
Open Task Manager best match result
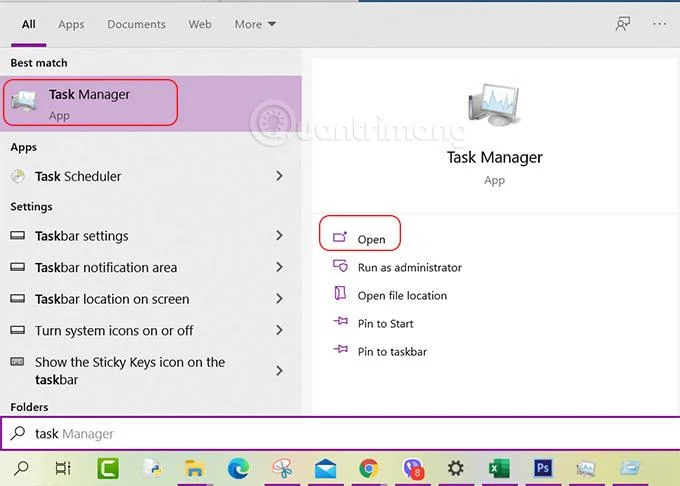(x=150, y=103)
